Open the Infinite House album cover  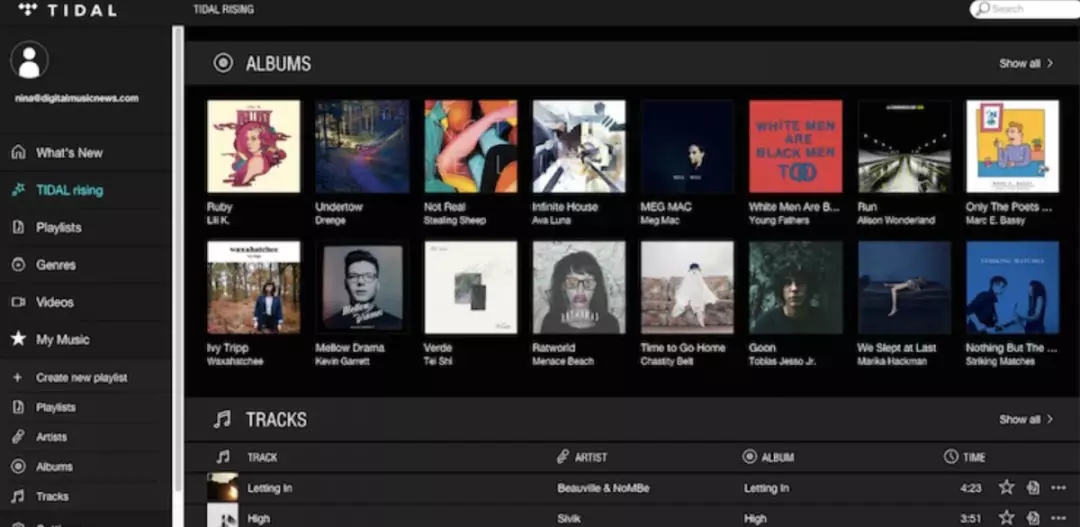pos(579,146)
